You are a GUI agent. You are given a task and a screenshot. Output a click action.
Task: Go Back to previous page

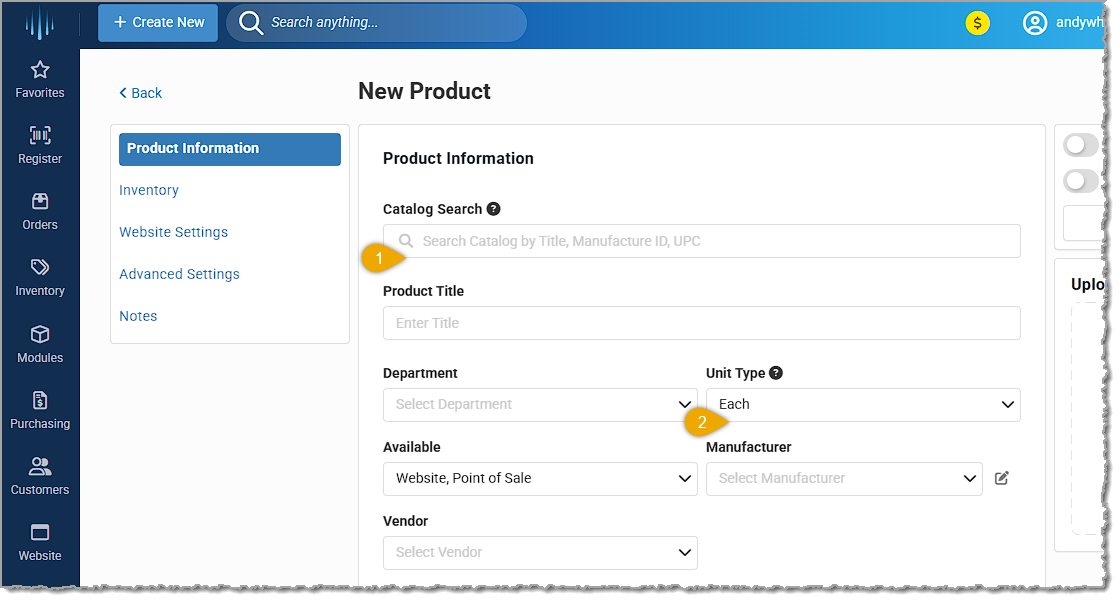tap(141, 93)
